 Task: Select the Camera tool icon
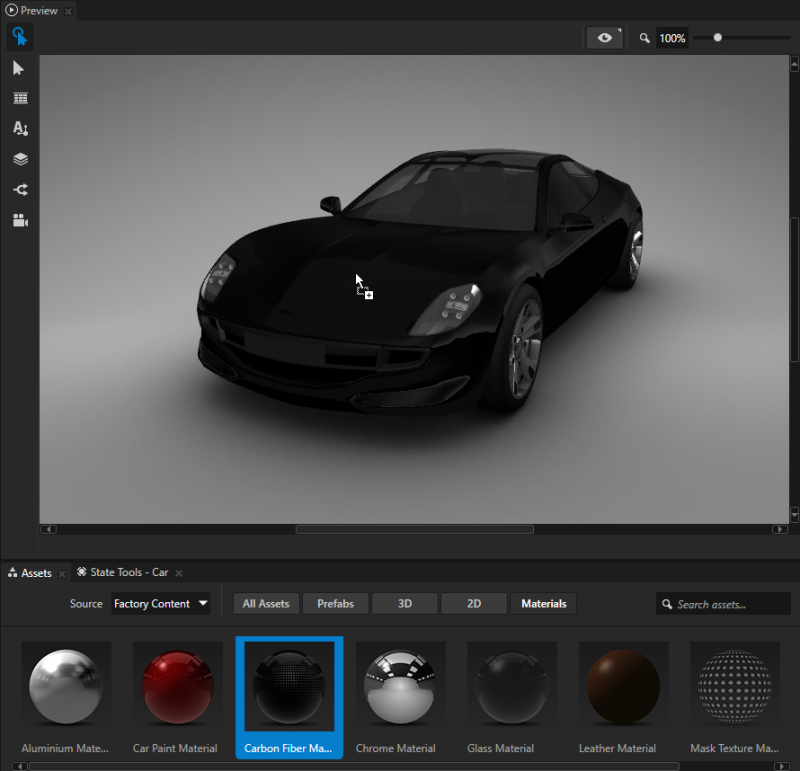click(20, 220)
